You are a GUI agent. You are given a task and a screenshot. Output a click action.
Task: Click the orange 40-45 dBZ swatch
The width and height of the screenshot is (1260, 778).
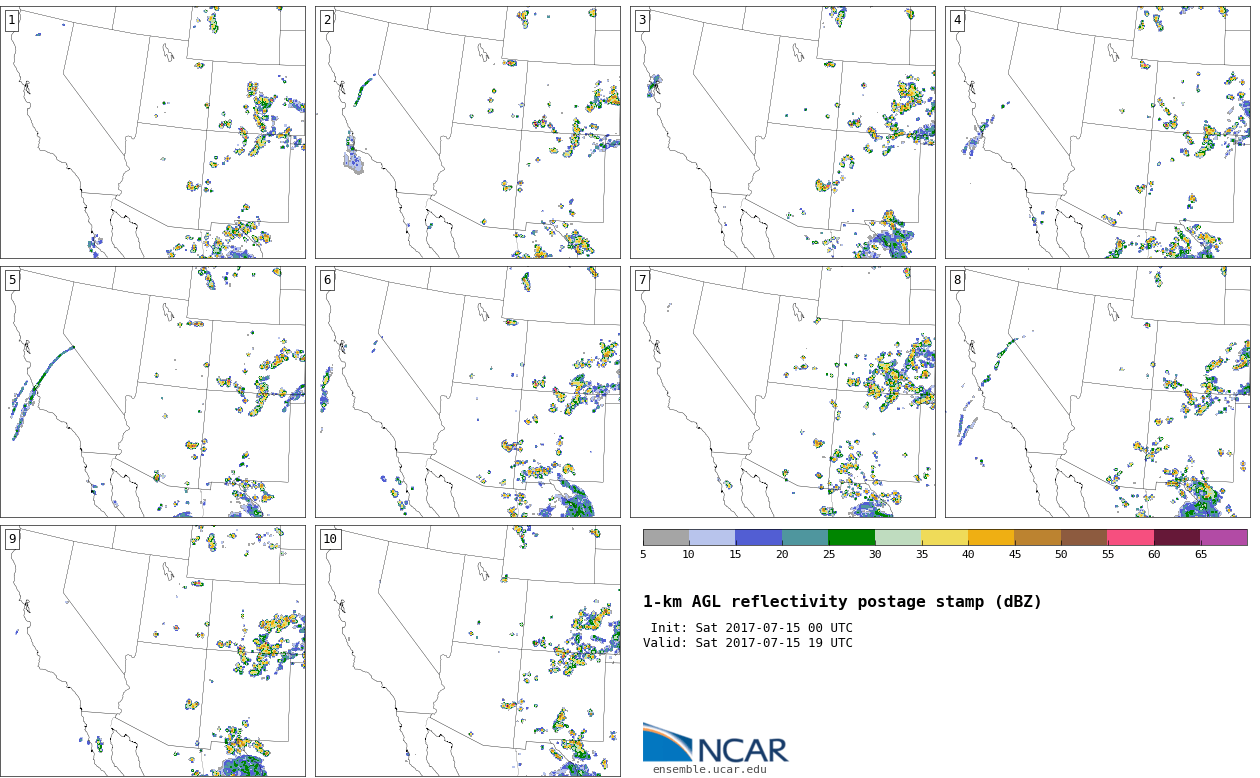[x=991, y=537]
